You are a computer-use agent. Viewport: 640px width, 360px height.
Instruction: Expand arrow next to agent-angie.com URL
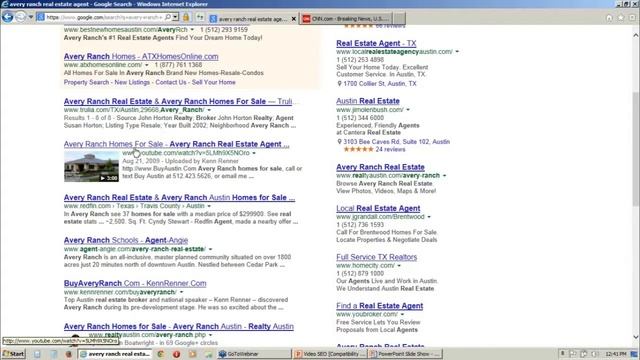[211, 249]
